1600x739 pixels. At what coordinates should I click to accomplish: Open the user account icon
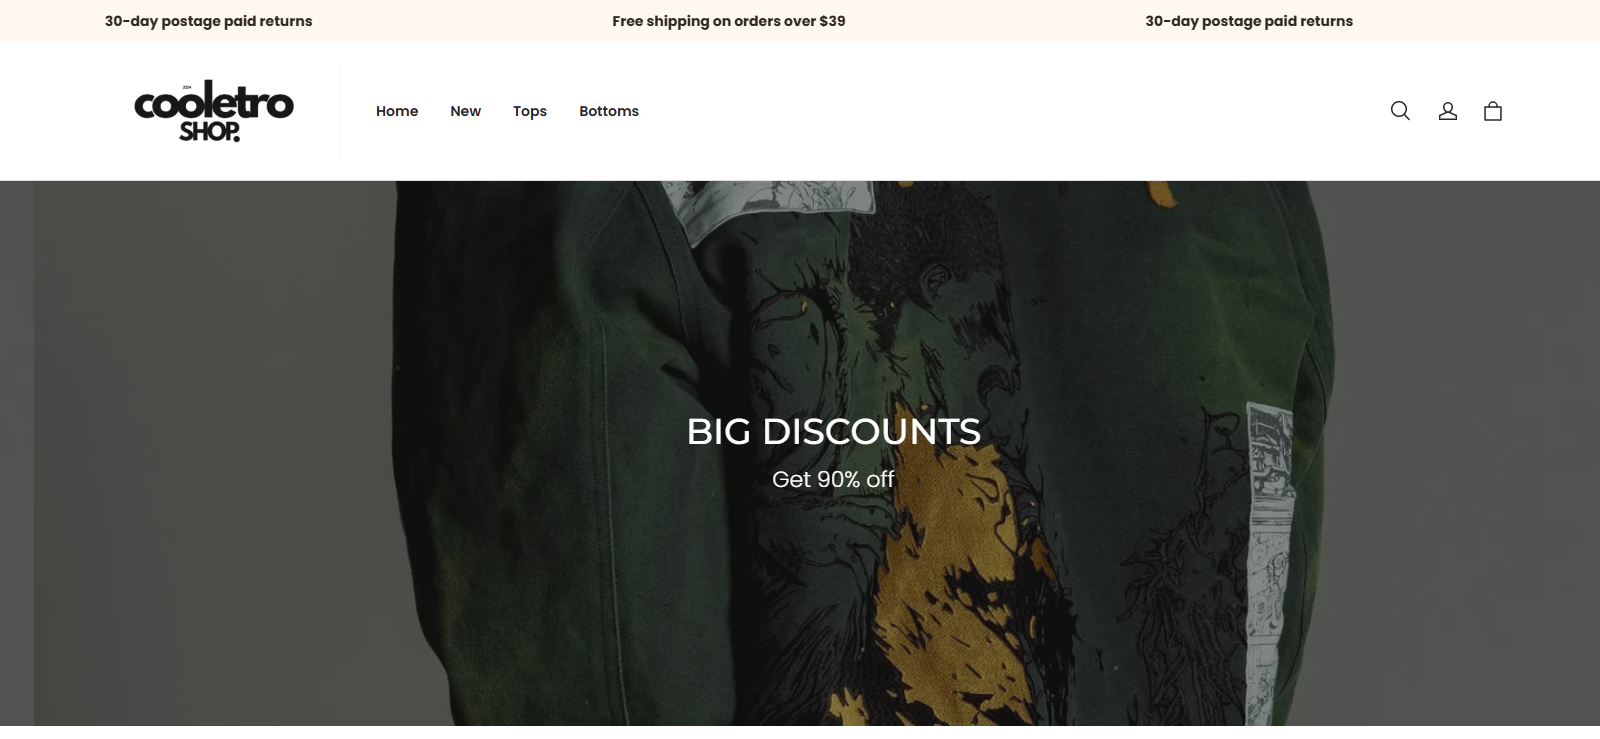click(x=1447, y=111)
